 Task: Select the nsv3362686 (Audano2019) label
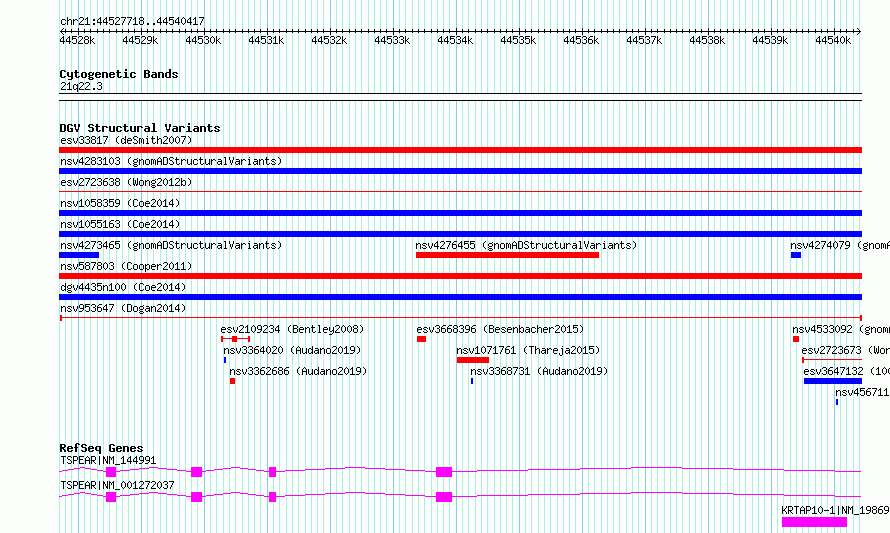pos(298,371)
